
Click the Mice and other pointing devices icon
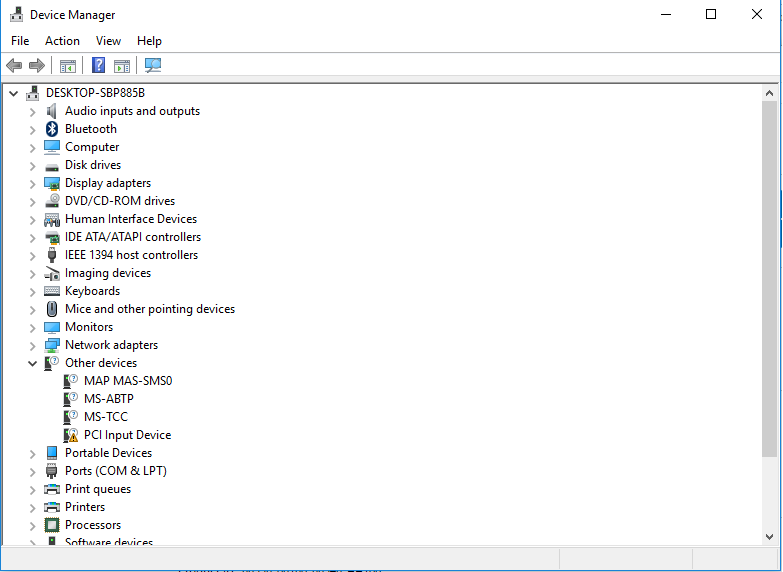tap(51, 309)
